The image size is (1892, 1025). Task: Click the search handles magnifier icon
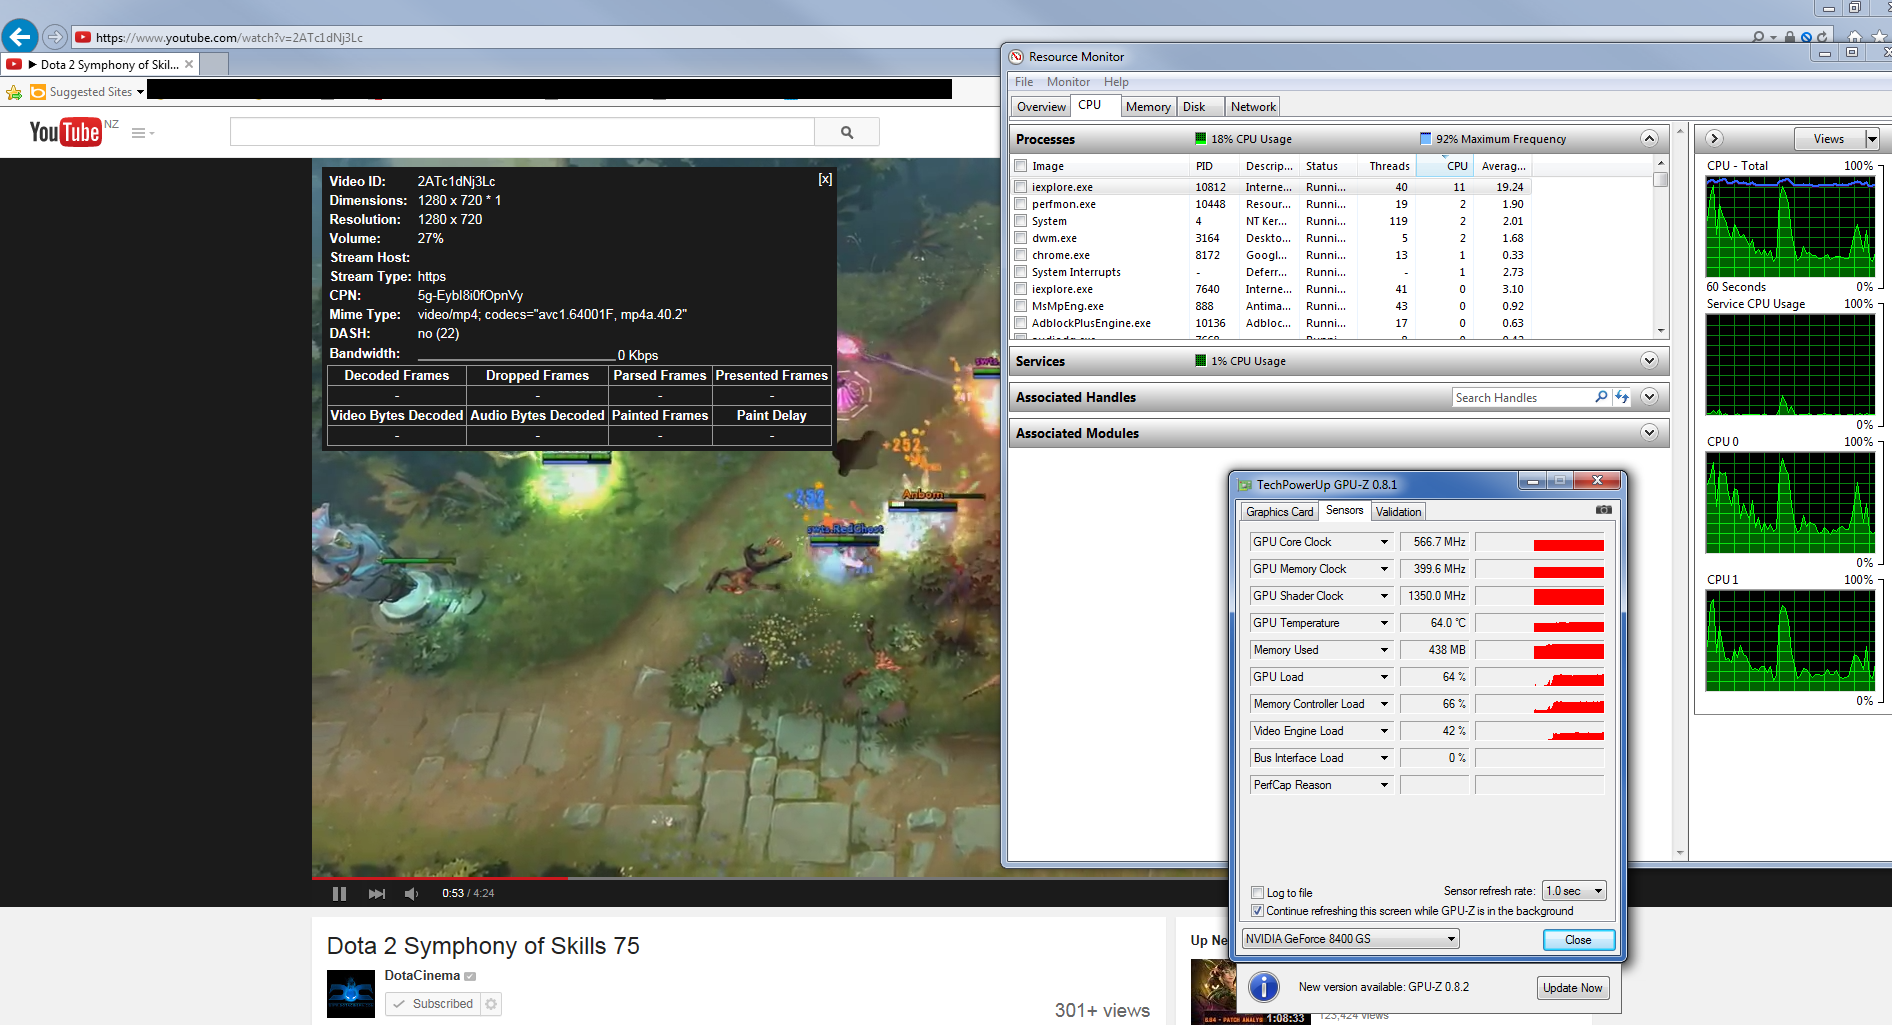click(x=1601, y=397)
